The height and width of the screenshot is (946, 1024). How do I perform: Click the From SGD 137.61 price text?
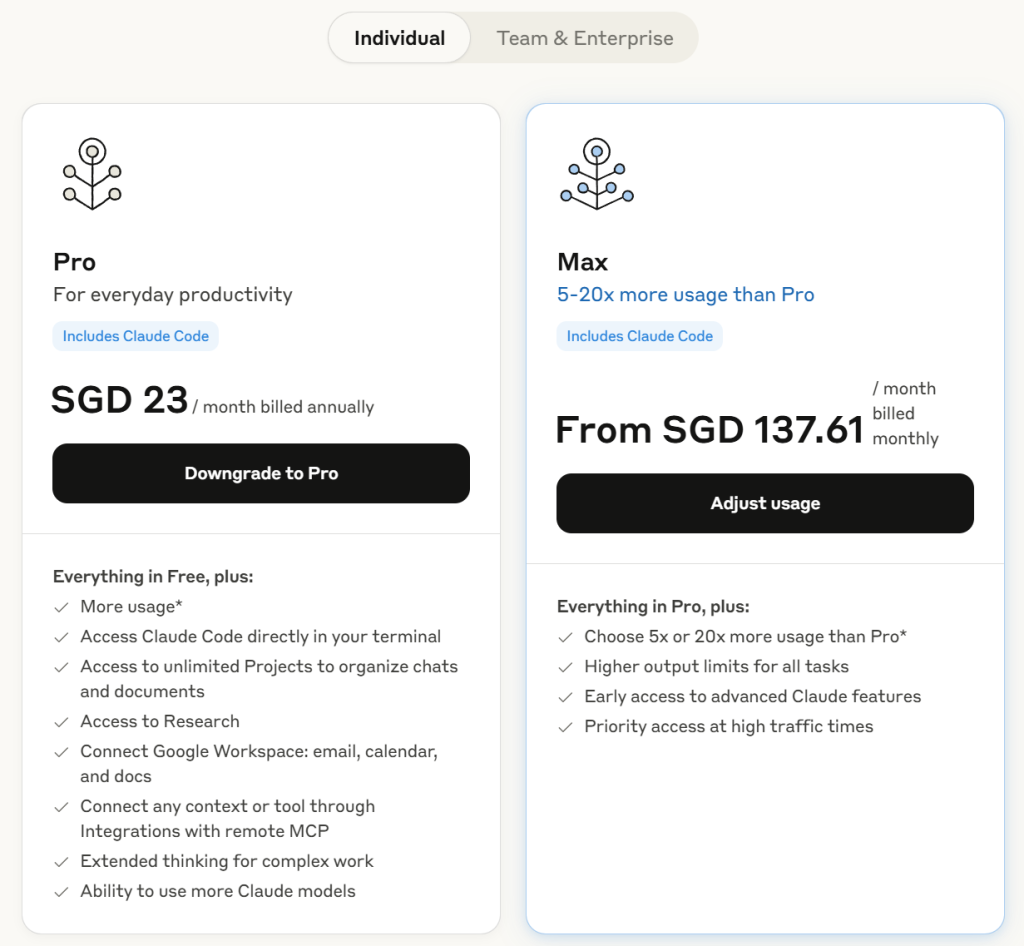(x=709, y=430)
